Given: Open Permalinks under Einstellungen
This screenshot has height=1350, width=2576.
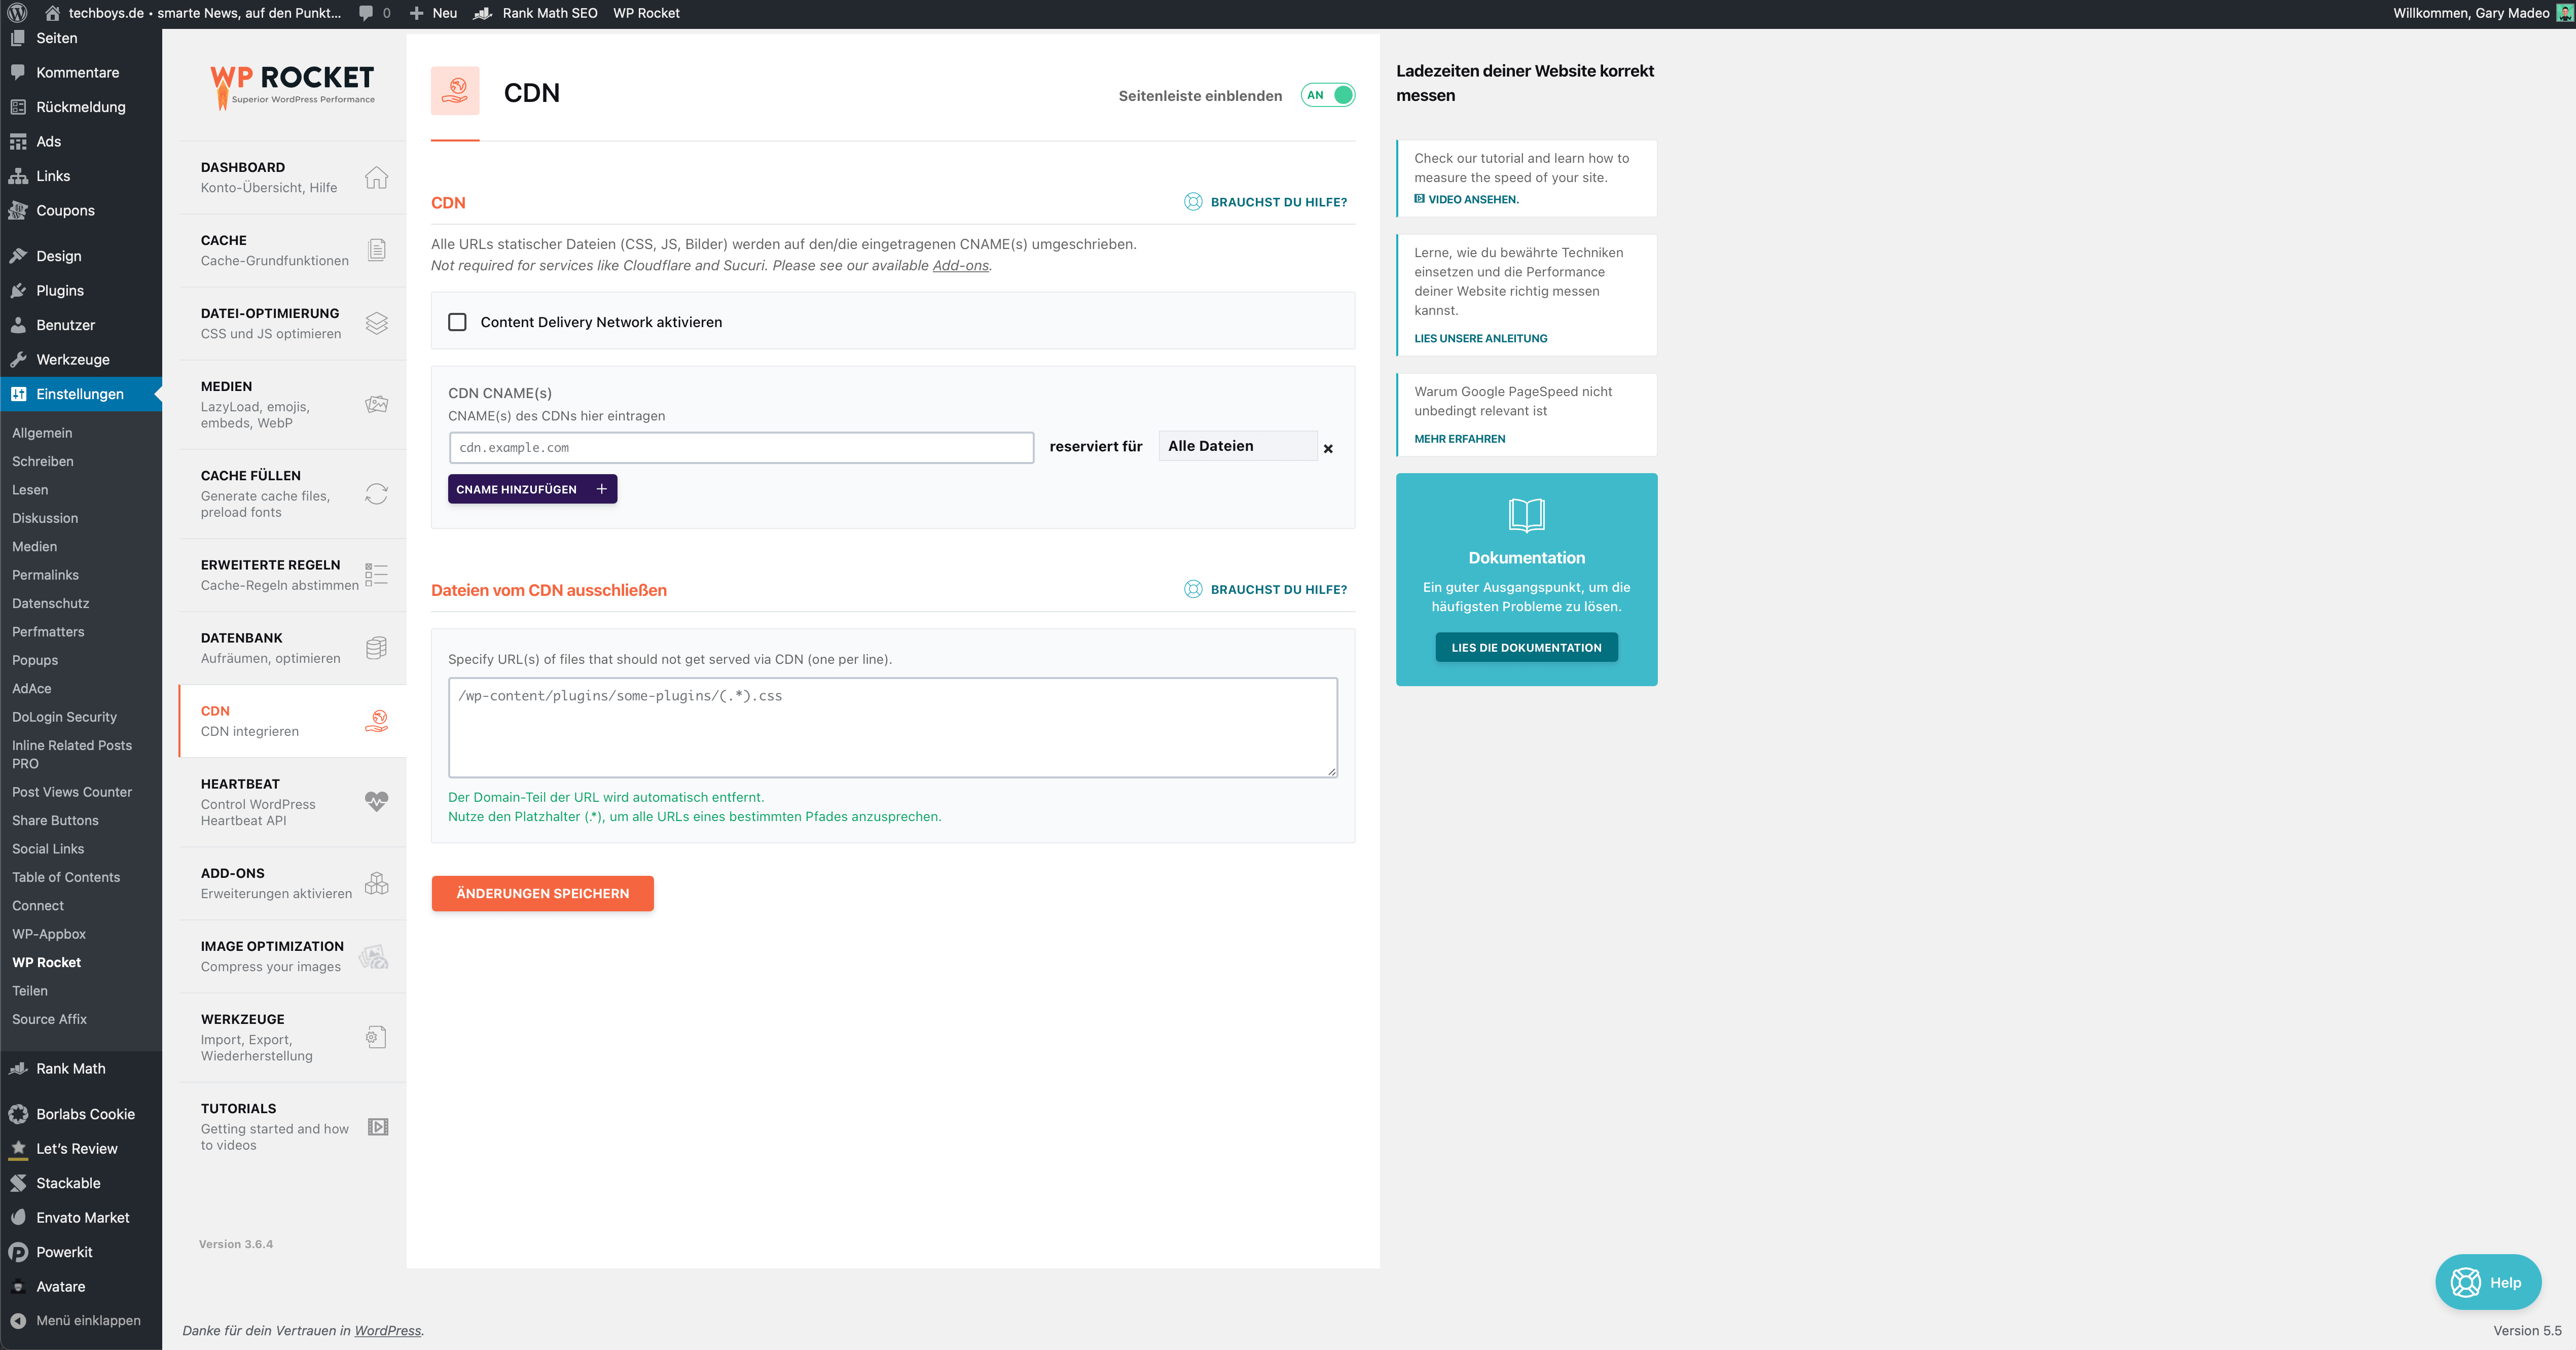Looking at the screenshot, I should tap(45, 575).
